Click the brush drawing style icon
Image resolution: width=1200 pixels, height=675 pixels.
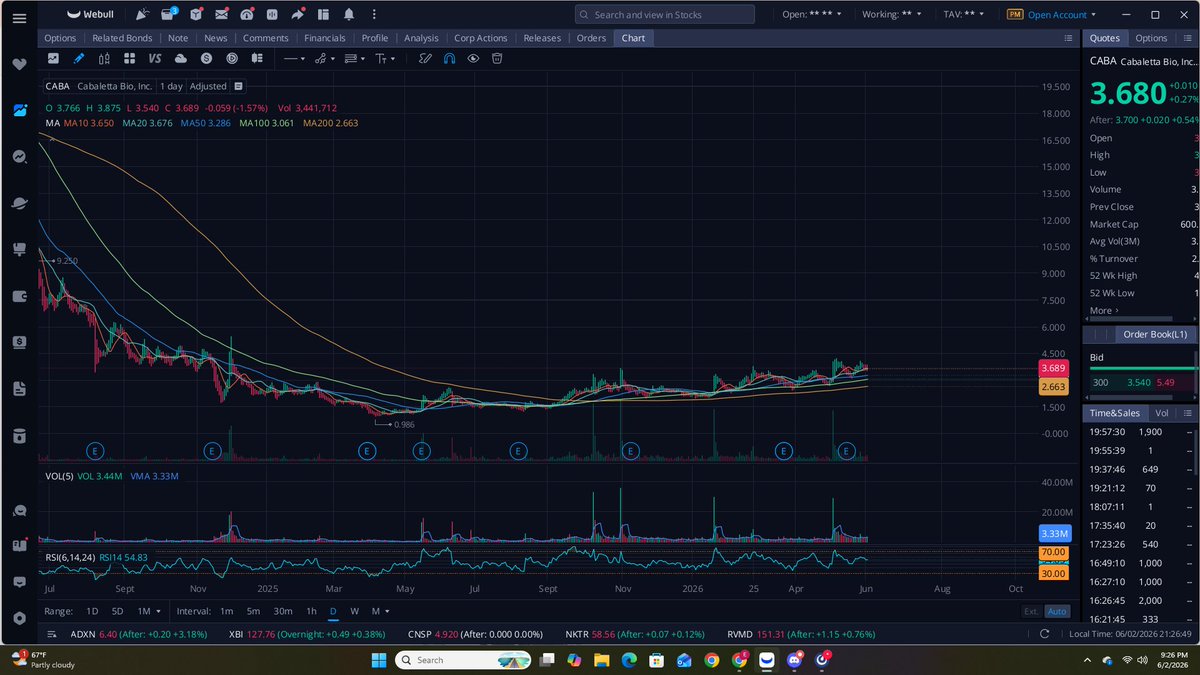(425, 59)
